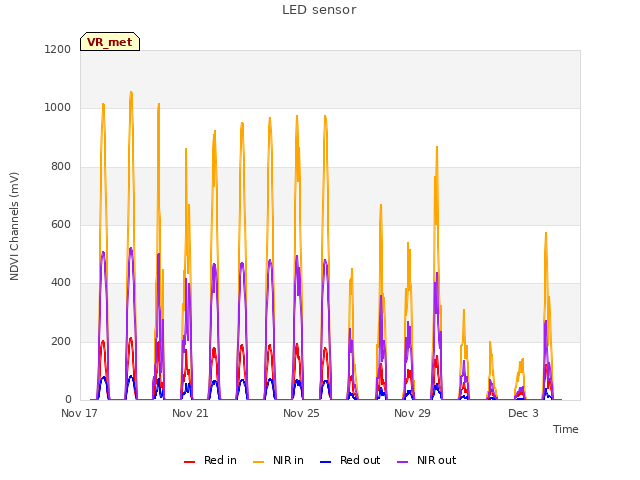Click the 600 y-axis label
This screenshot has height=480, width=640.
tap(61, 224)
